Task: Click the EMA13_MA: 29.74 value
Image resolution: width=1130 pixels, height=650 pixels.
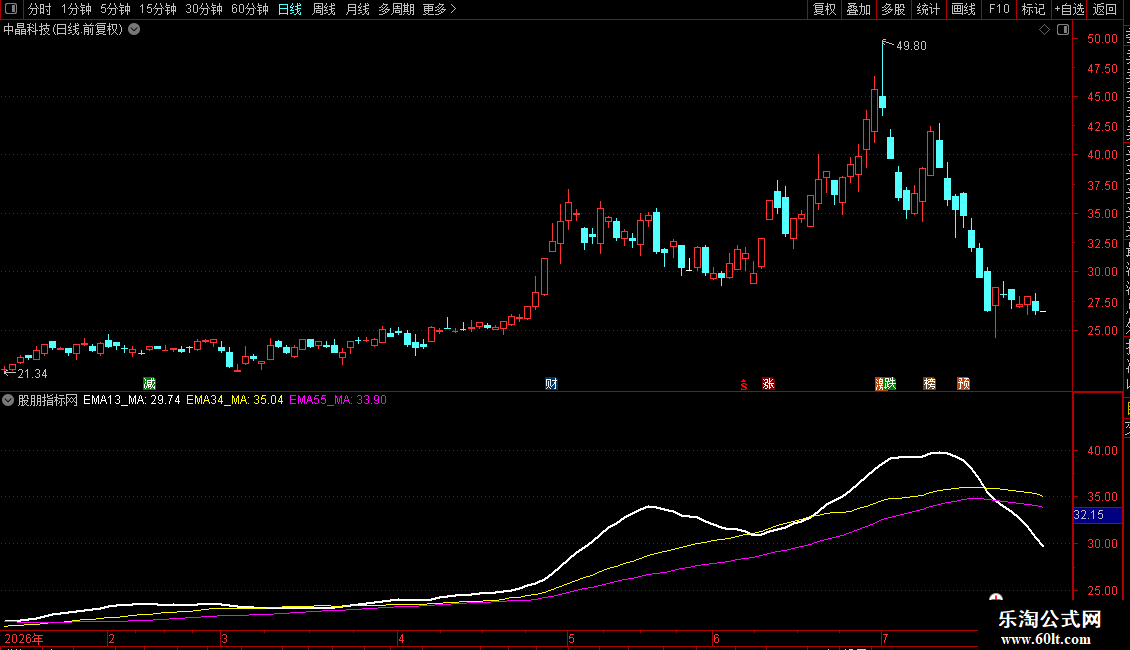Action: (132, 400)
